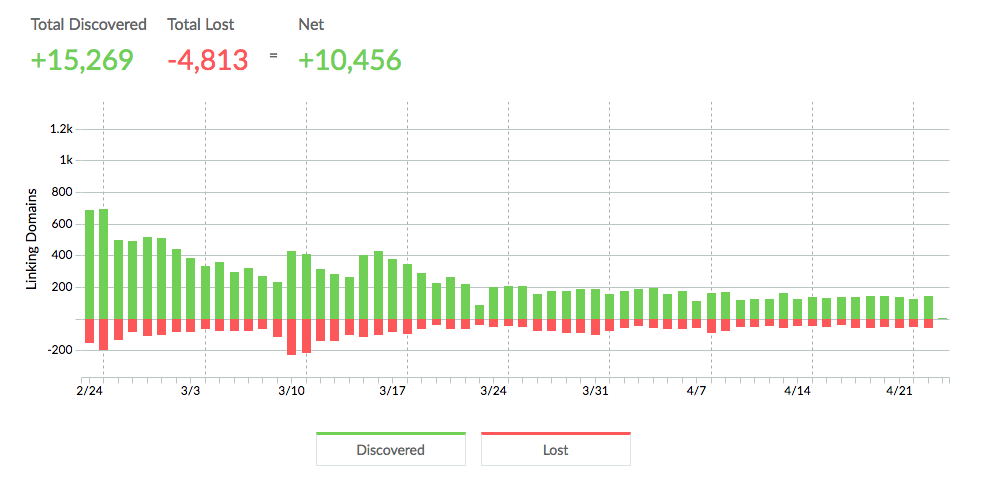Click the -4,813 Total Lost value
Image resolution: width=987 pixels, height=488 pixels.
tap(207, 60)
